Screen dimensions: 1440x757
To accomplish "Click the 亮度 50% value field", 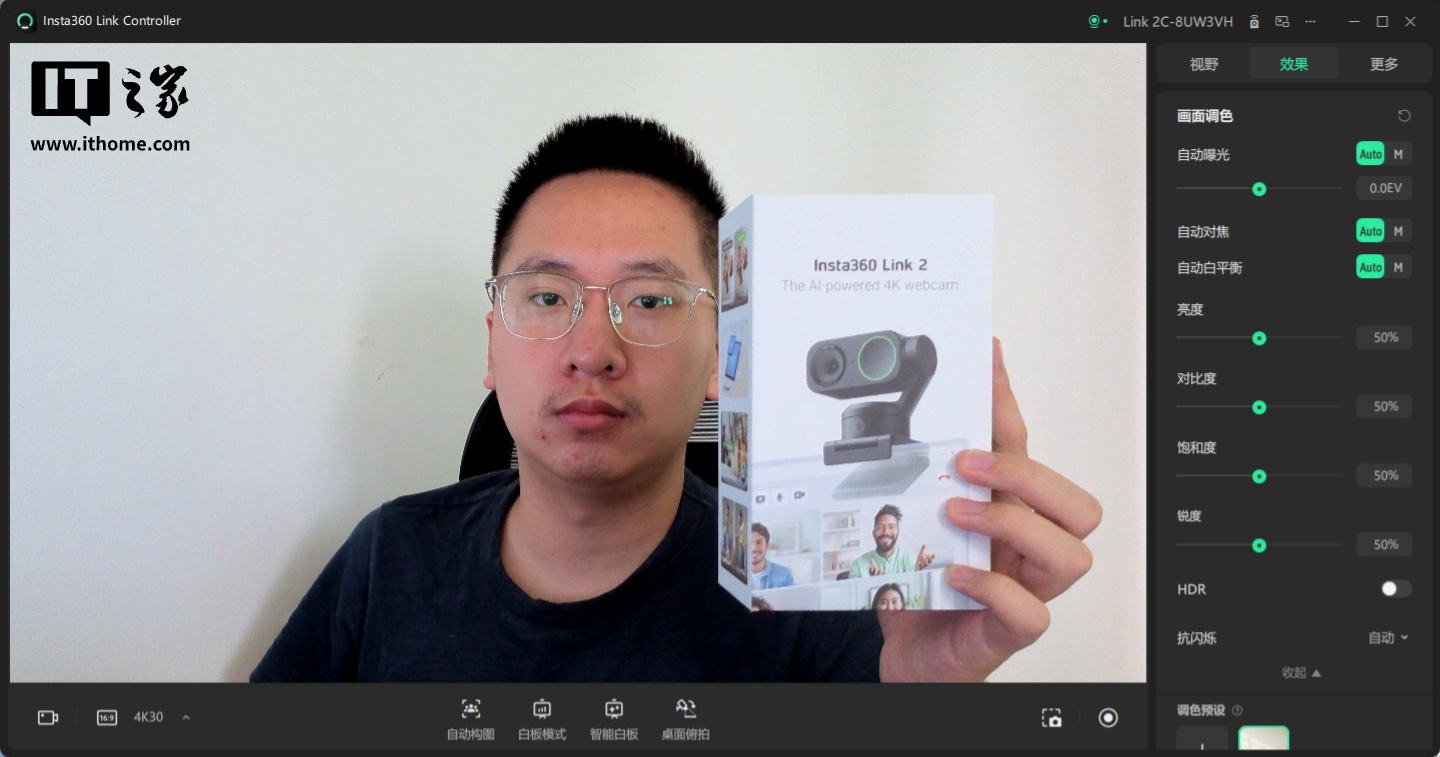I will tap(1384, 338).
